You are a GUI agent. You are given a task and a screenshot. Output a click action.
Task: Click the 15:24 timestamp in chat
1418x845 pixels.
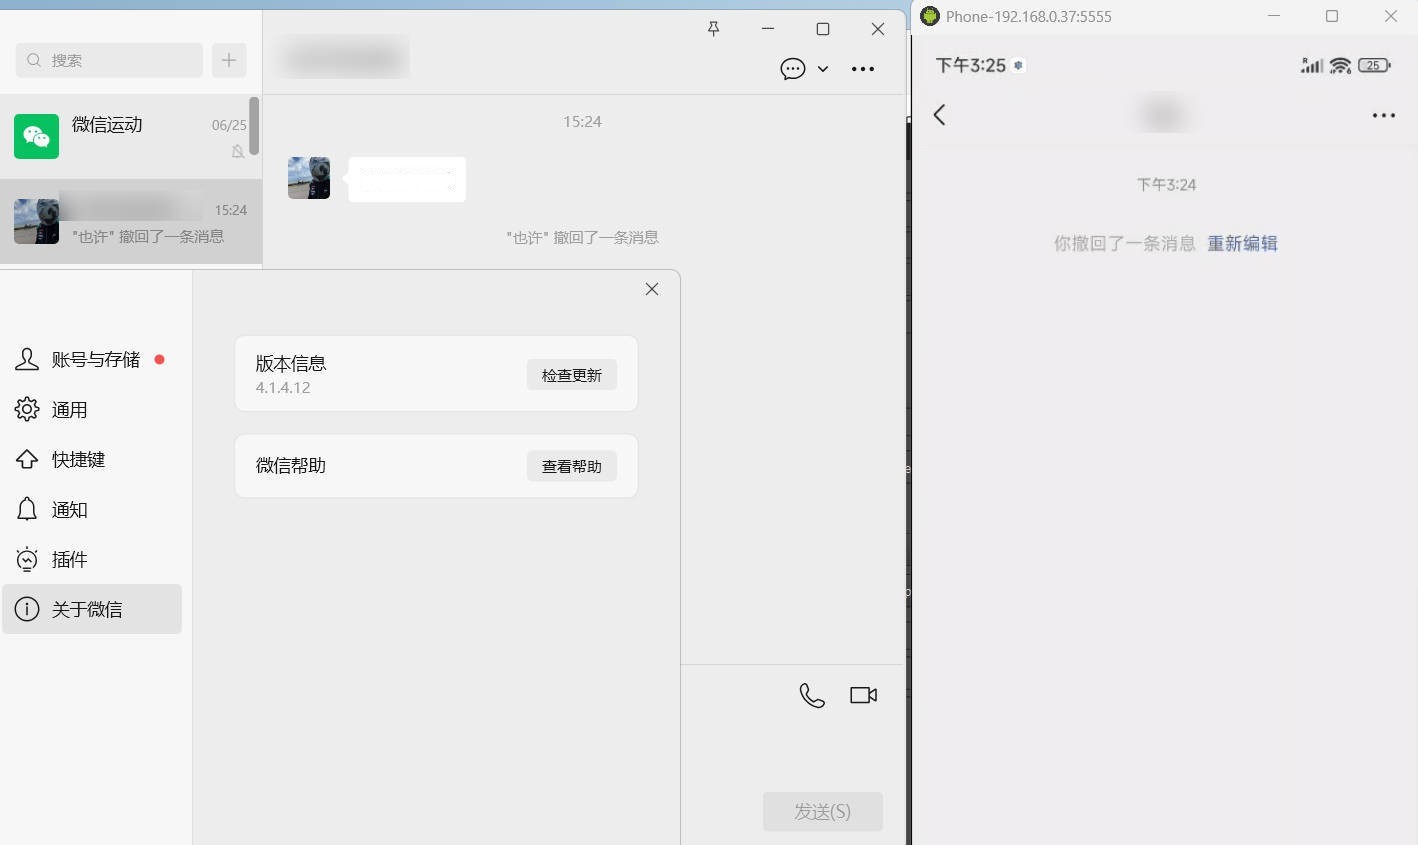pyautogui.click(x=582, y=122)
